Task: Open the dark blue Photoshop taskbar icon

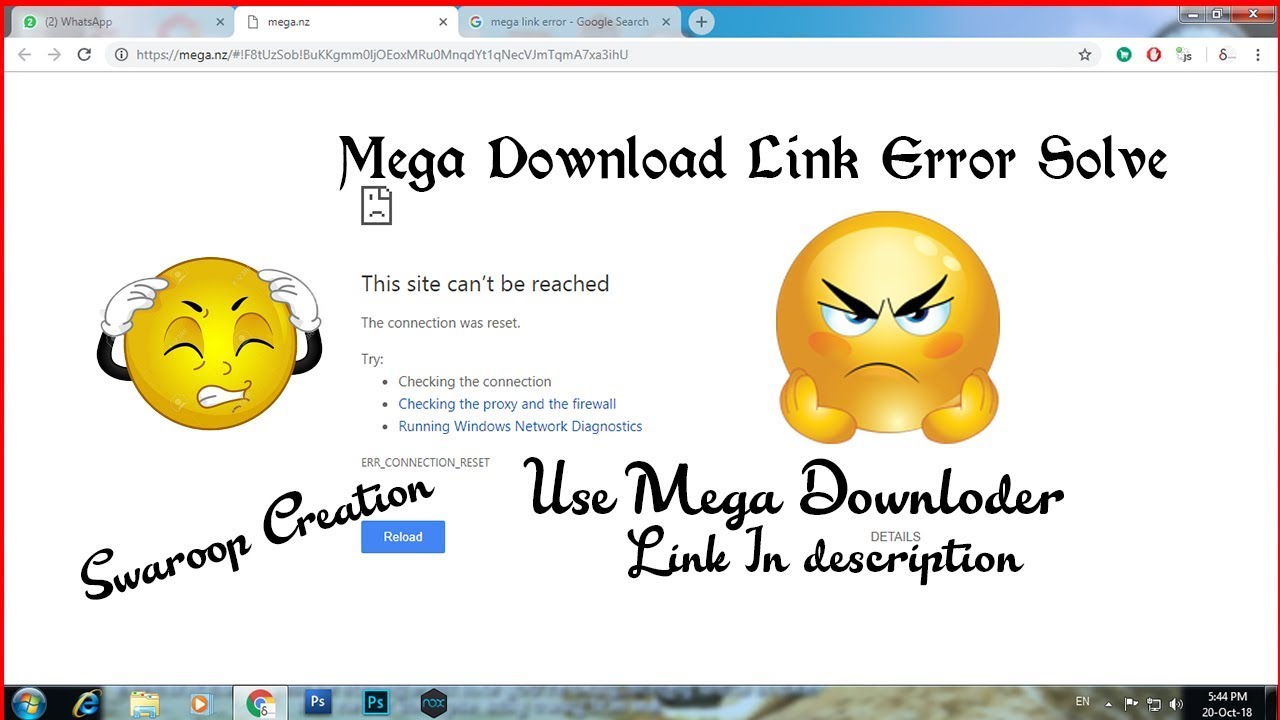Action: (317, 702)
